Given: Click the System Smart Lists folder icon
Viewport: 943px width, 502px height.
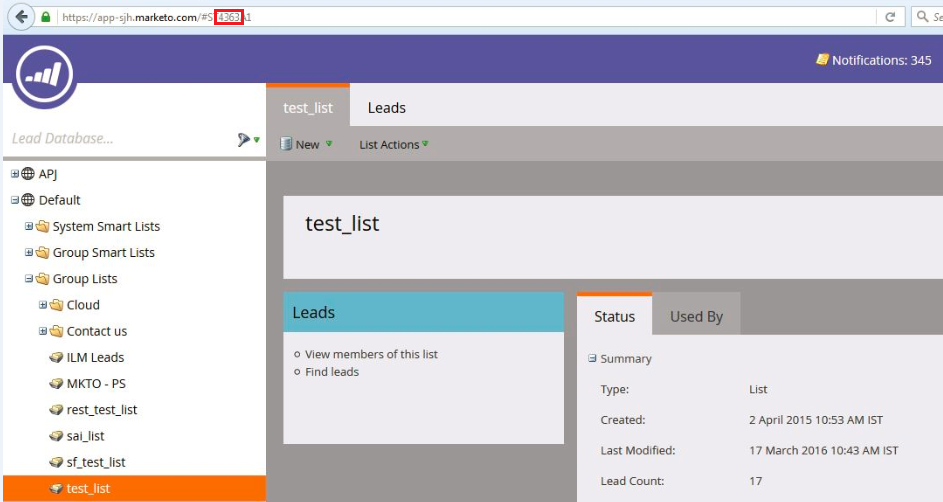Looking at the screenshot, I should (43, 226).
